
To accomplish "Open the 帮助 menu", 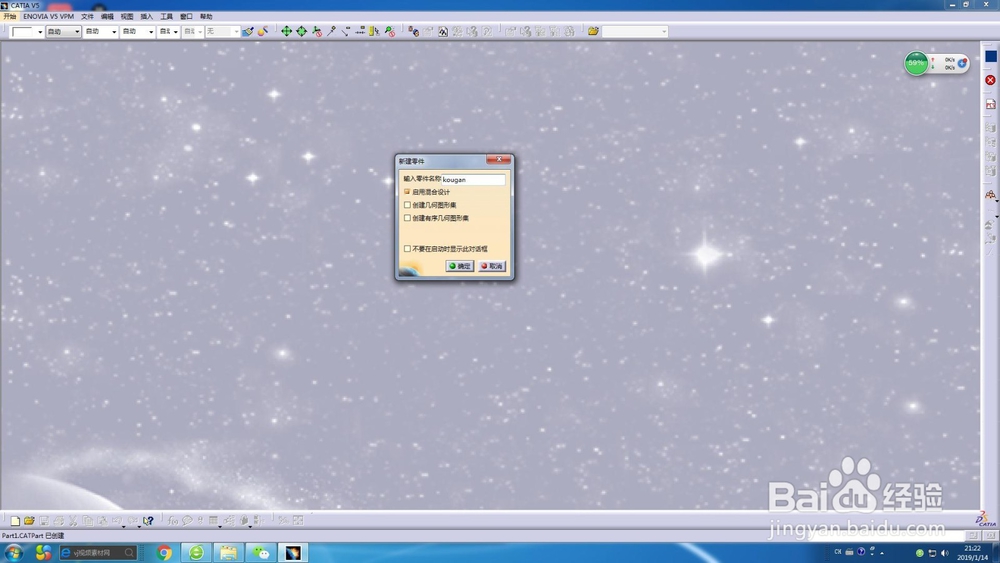I will coord(206,17).
